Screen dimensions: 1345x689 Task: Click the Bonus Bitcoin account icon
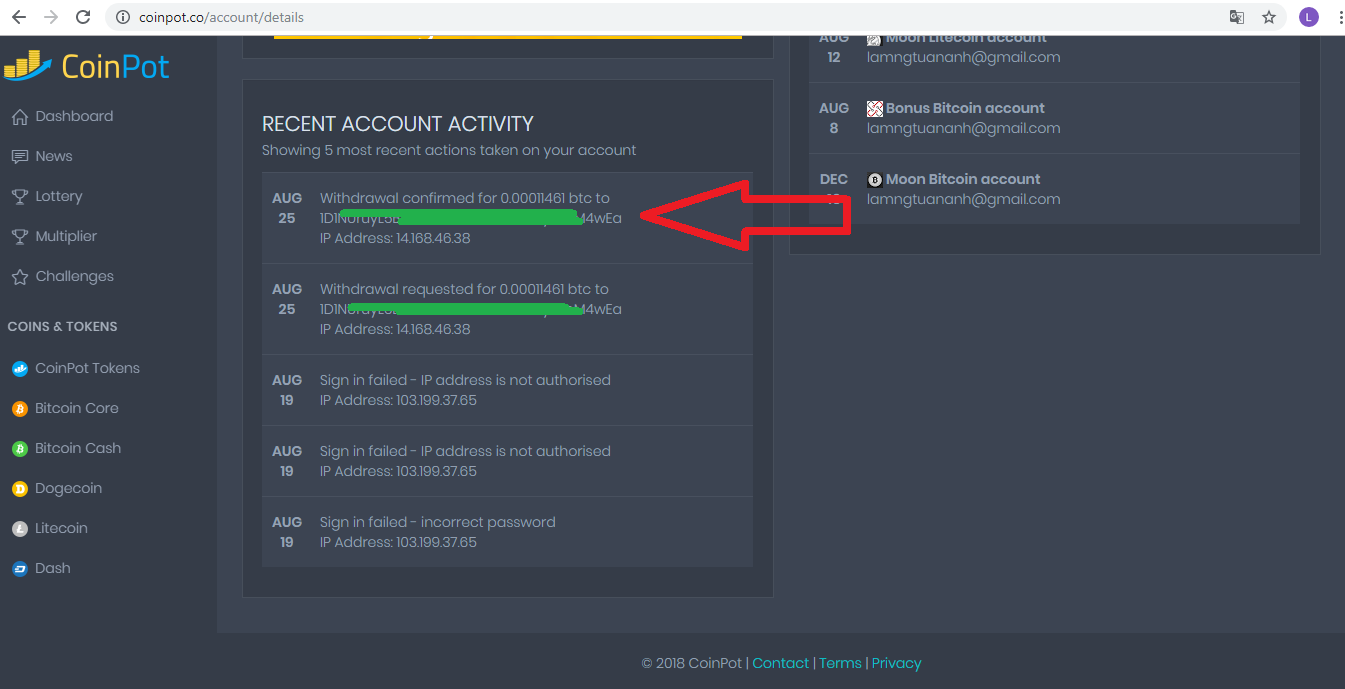click(875, 109)
